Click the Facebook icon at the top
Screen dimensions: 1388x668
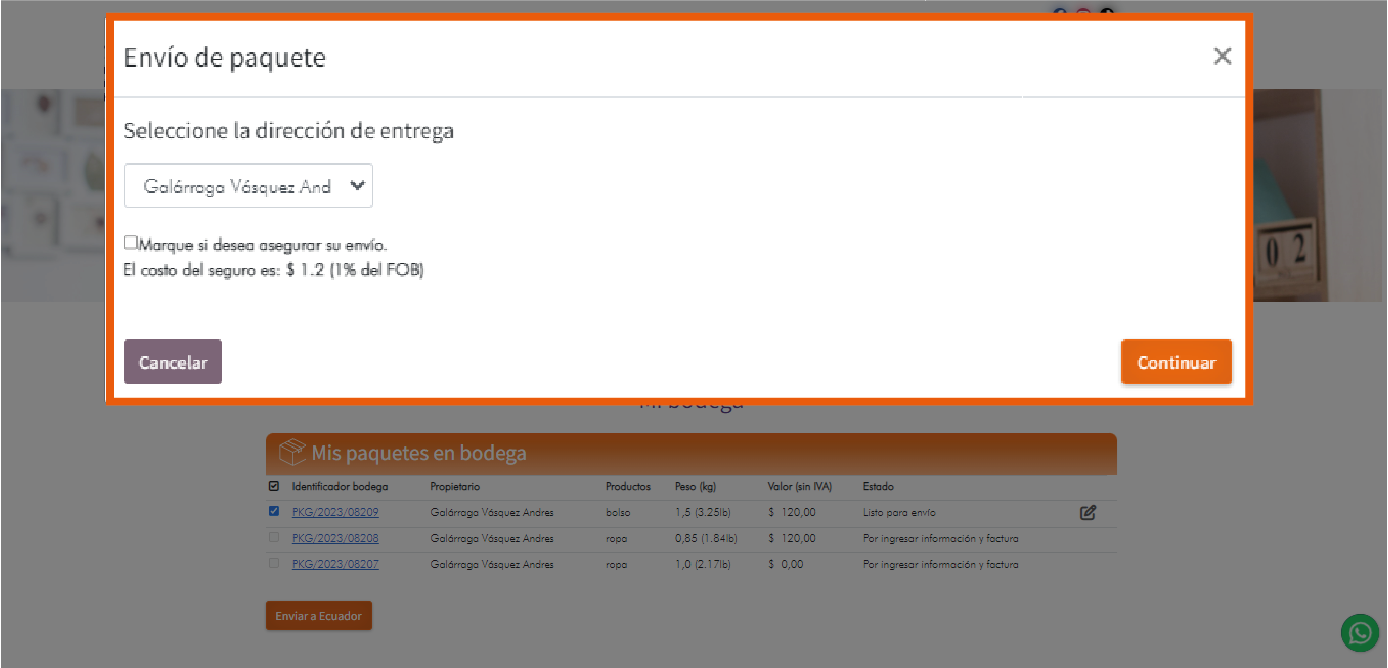pos(1061,13)
